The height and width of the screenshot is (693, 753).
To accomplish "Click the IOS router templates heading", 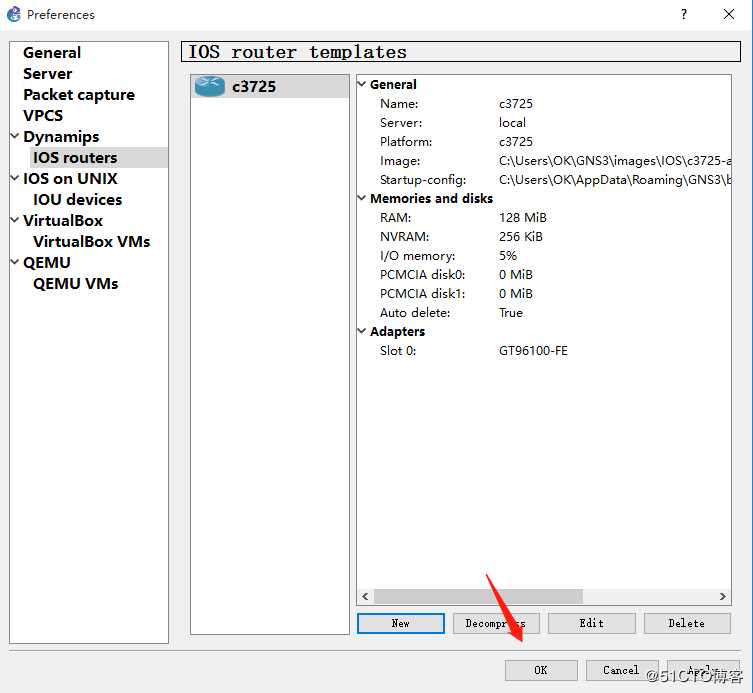I will click(x=297, y=52).
